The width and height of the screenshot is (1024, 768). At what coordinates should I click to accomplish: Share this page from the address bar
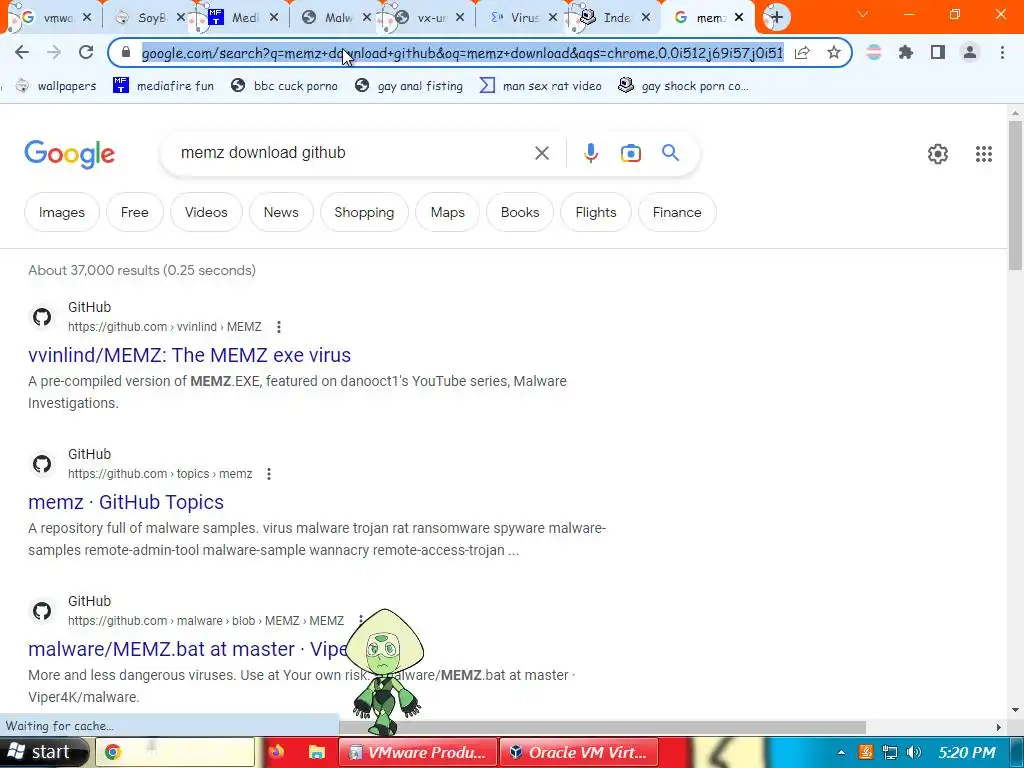pos(802,52)
